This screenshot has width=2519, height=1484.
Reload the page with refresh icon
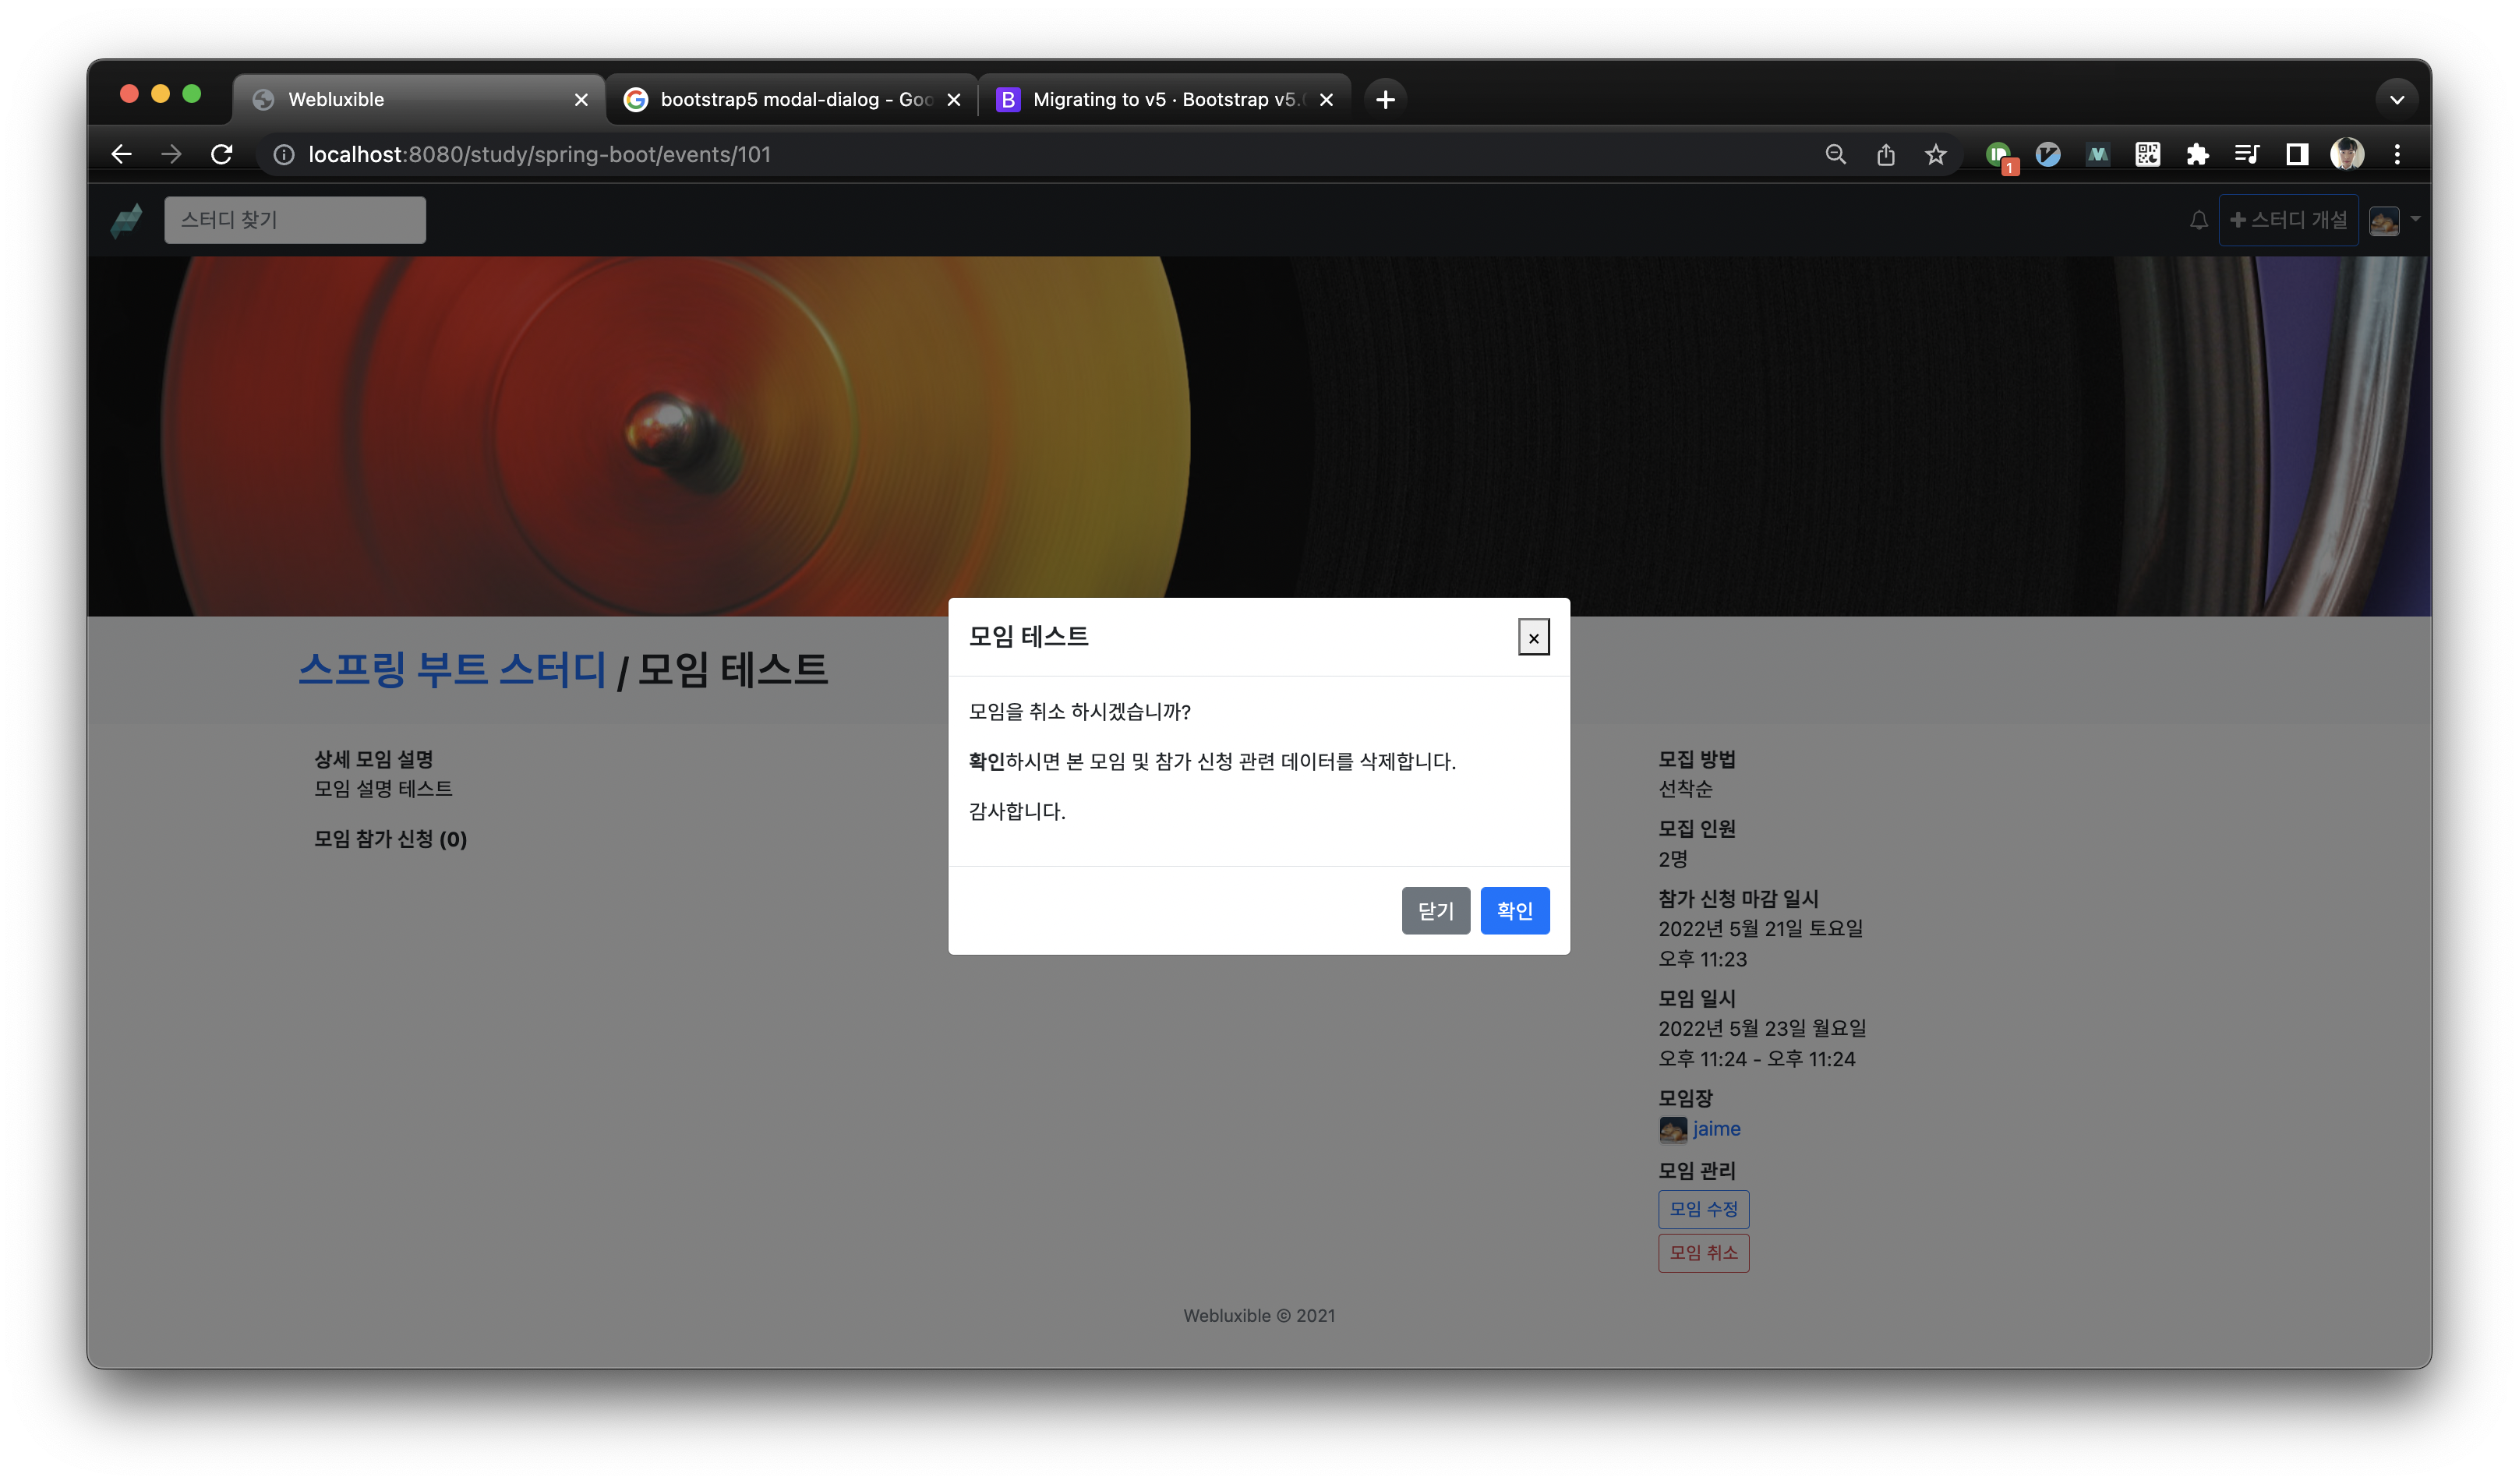[222, 154]
